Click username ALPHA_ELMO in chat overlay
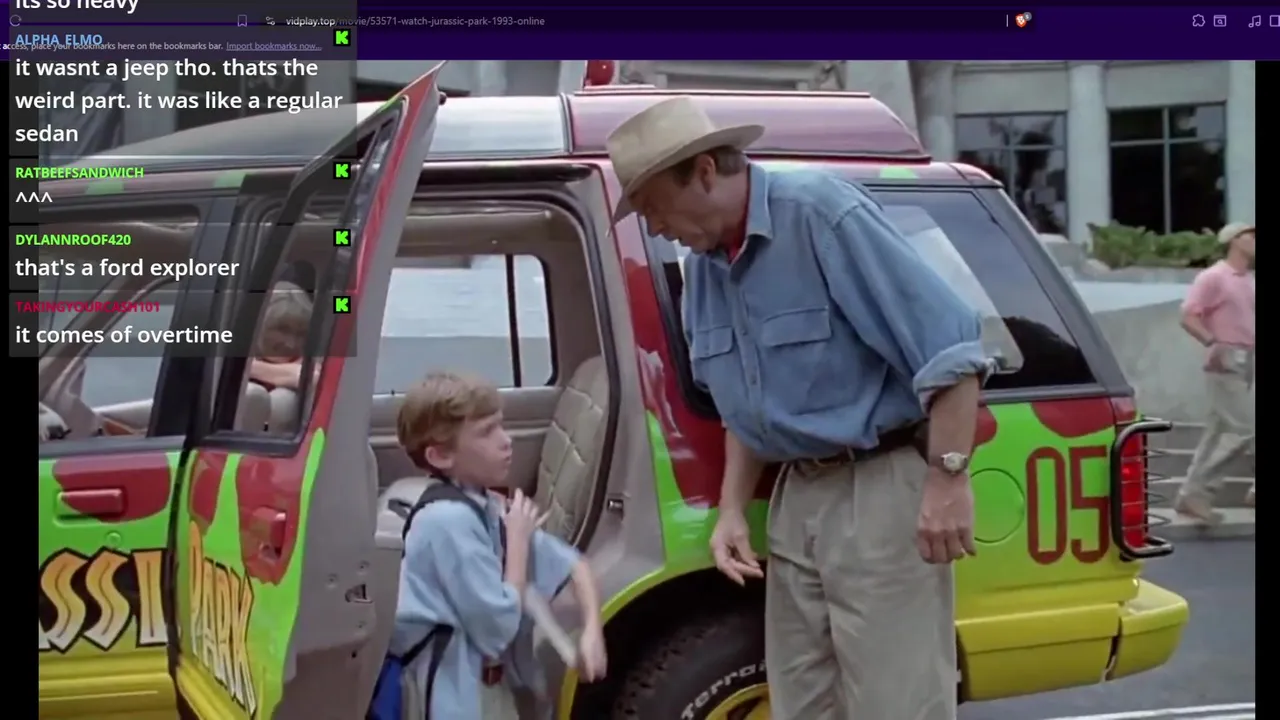Image resolution: width=1280 pixels, height=720 pixels. [x=58, y=40]
